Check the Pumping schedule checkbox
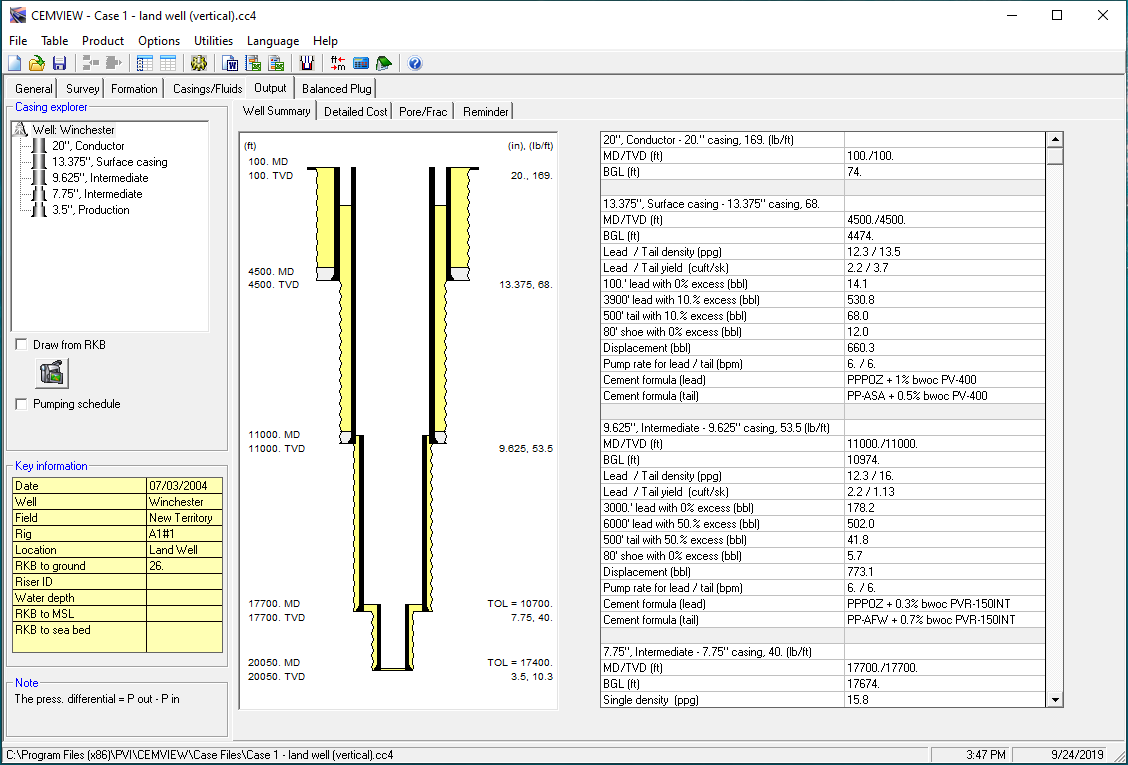The image size is (1128, 765). pos(22,404)
